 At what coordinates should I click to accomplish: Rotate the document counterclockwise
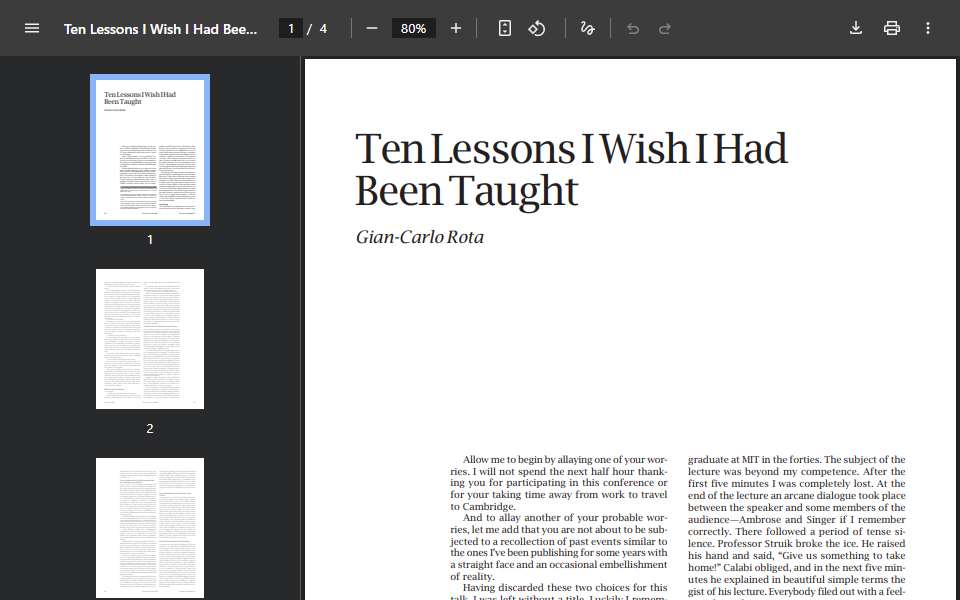tap(537, 28)
